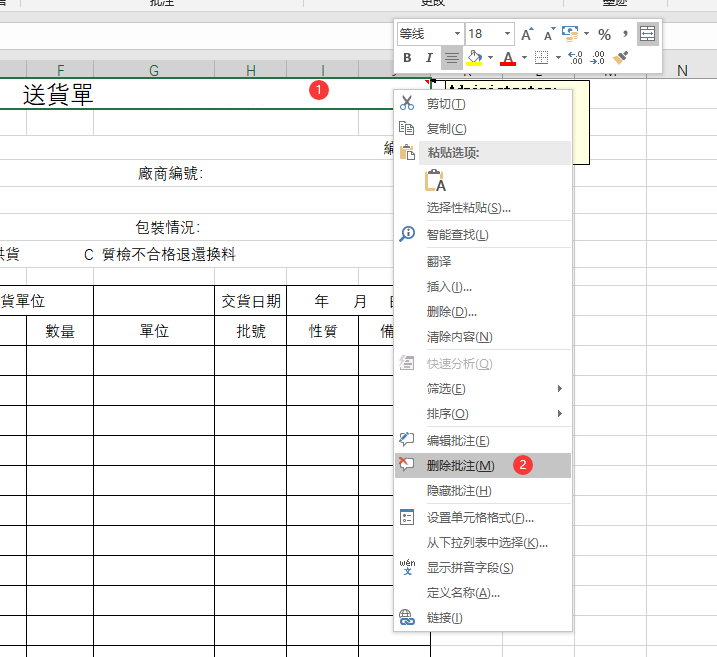Image resolution: width=717 pixels, height=657 pixels.
Task: Click the scissors cut icon
Action: pos(407,103)
